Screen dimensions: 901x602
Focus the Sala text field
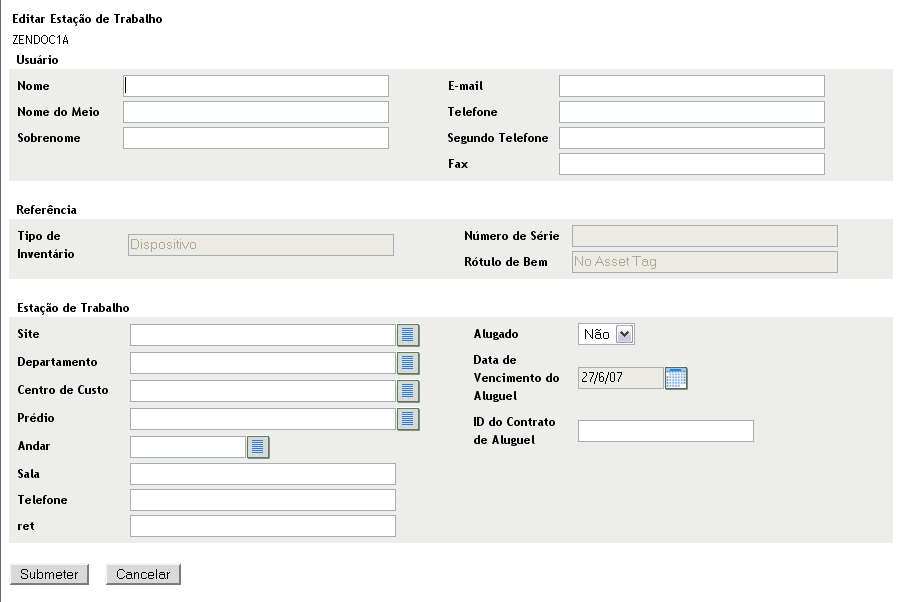coord(262,474)
